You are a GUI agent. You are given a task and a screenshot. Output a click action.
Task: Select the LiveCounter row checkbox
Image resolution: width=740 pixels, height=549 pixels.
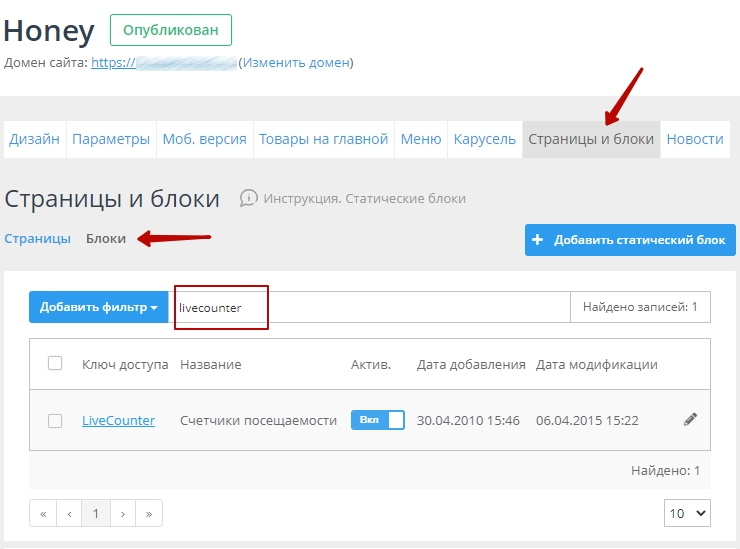[55, 421]
